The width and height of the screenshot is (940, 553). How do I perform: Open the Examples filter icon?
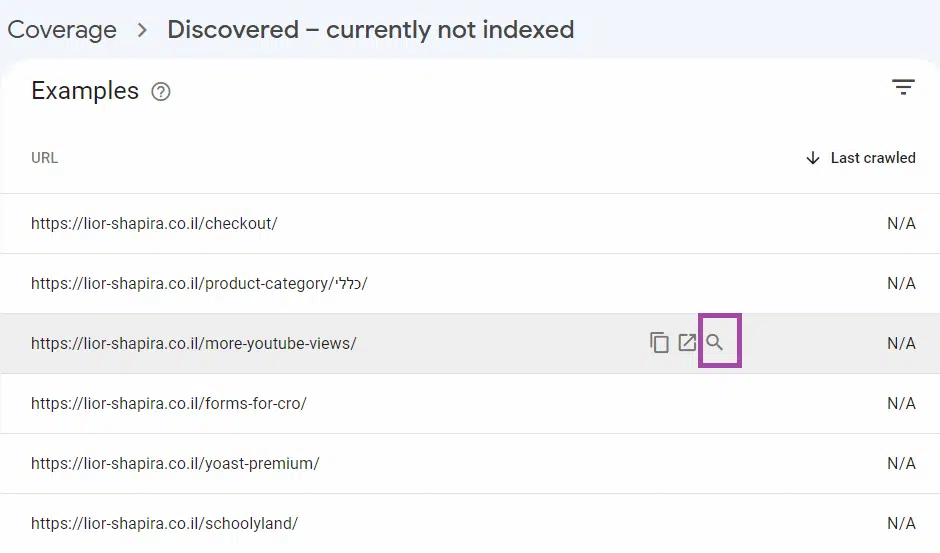[x=903, y=88]
